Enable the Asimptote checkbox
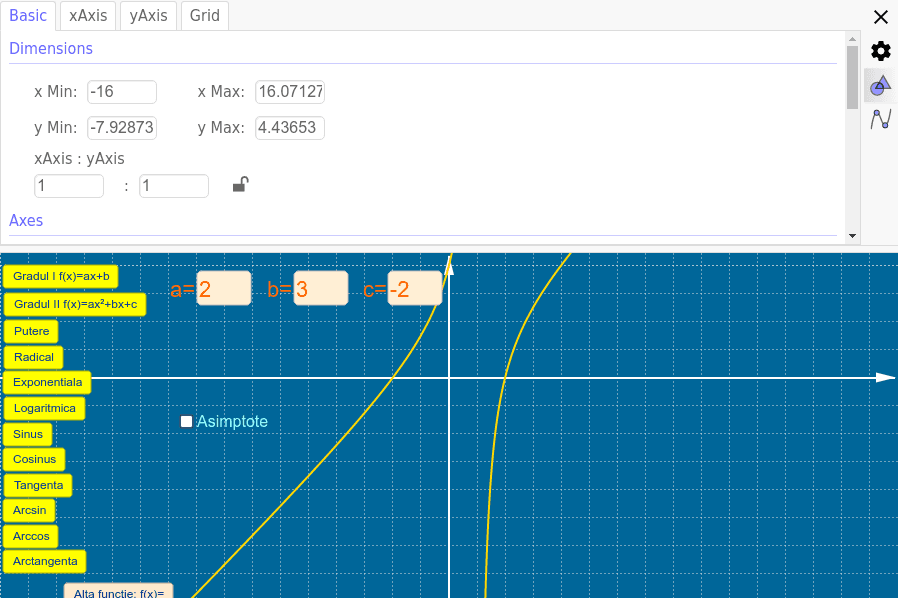Viewport: 900px width, 600px height. pos(186,421)
